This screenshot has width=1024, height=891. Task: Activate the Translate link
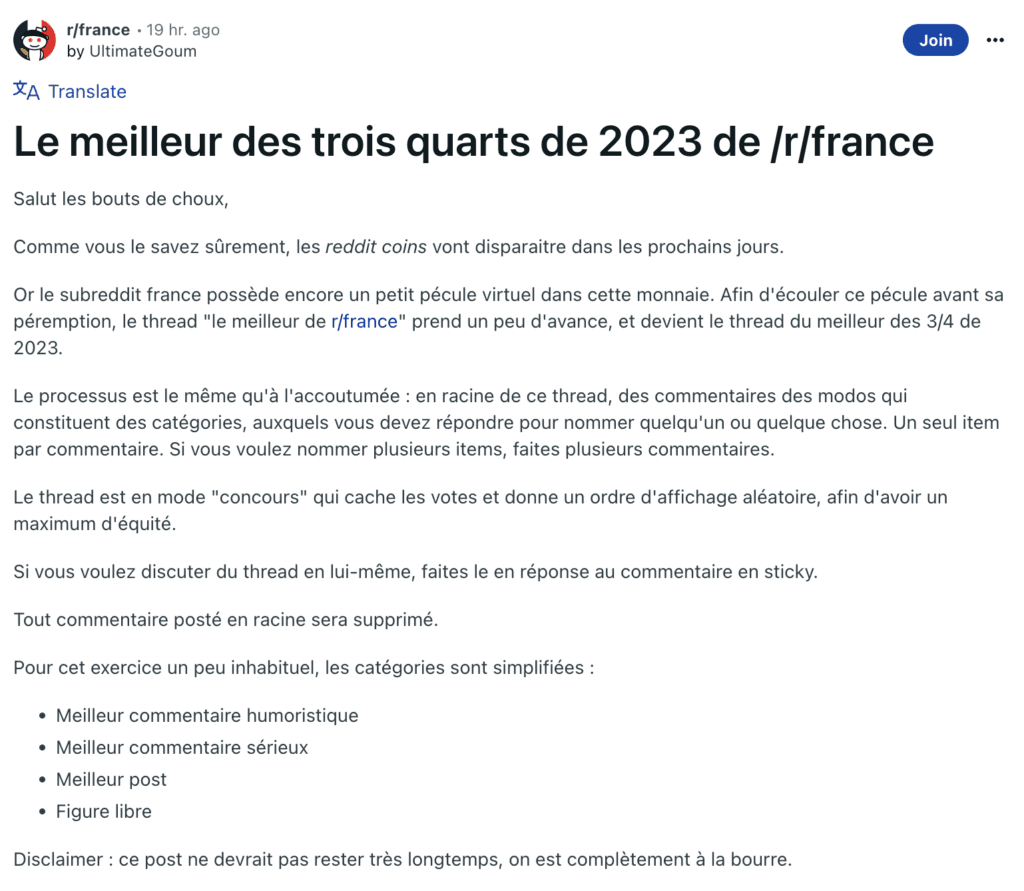87,91
